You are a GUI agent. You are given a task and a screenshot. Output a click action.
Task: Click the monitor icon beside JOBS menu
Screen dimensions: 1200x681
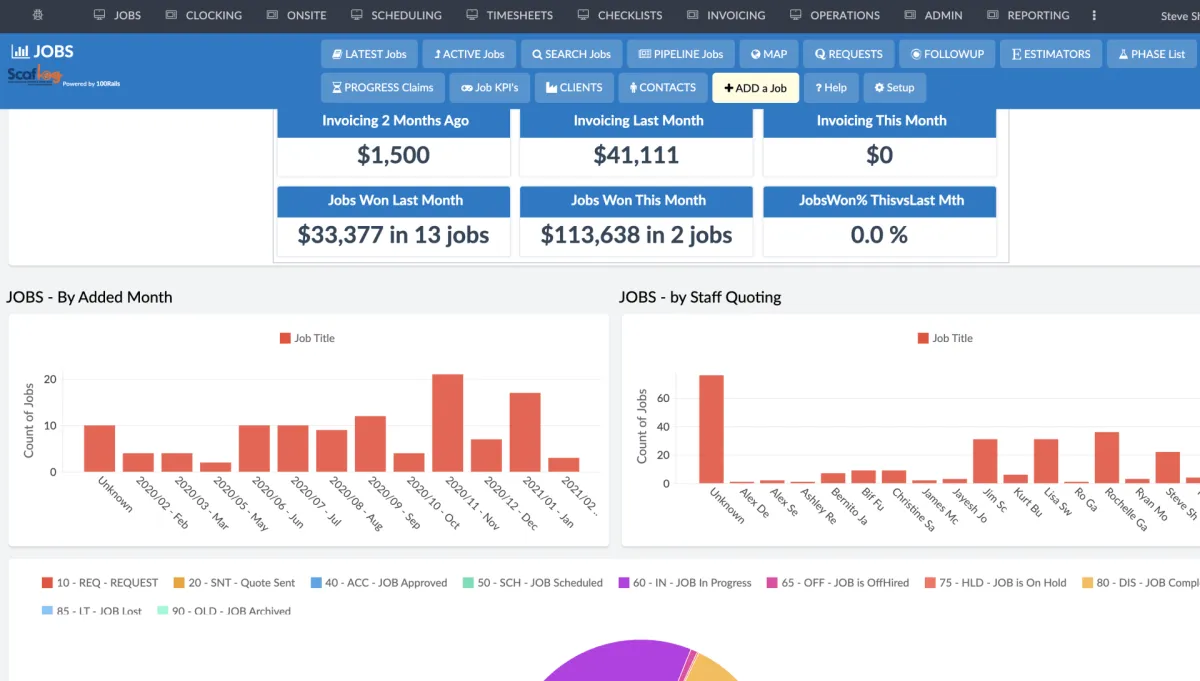tap(99, 16)
